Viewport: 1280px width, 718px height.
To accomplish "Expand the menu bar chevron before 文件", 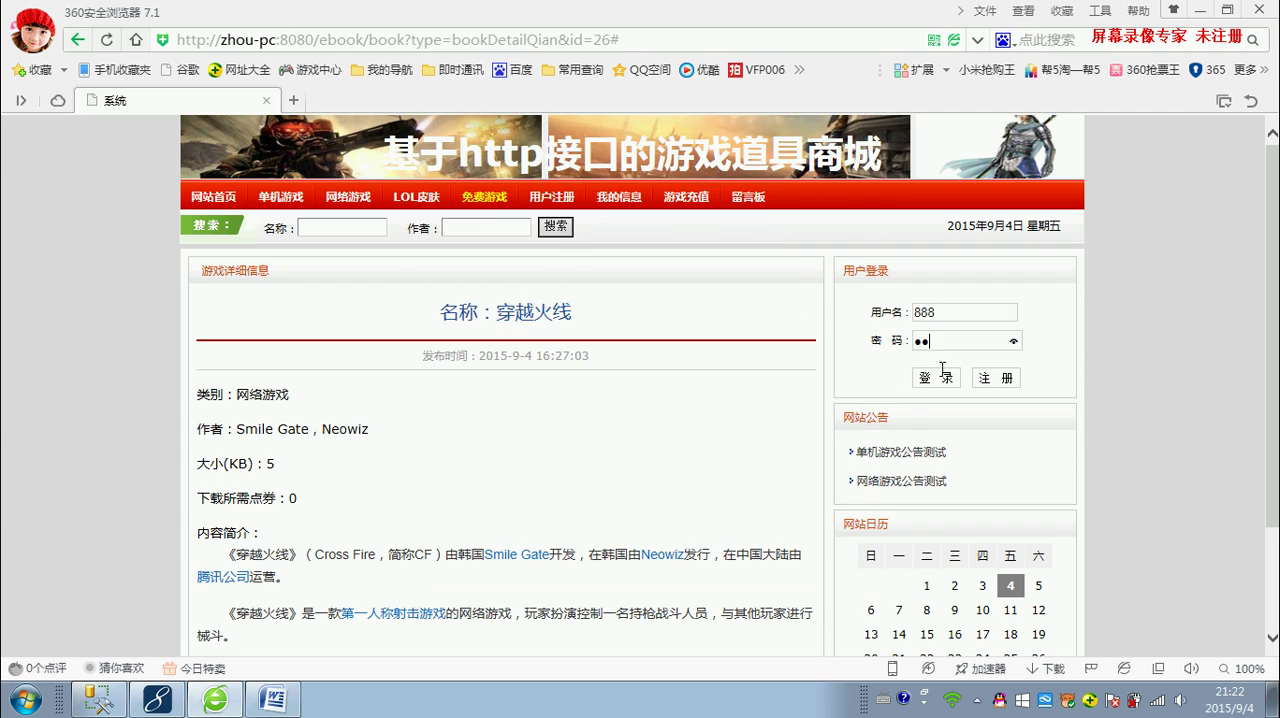I will pos(960,11).
